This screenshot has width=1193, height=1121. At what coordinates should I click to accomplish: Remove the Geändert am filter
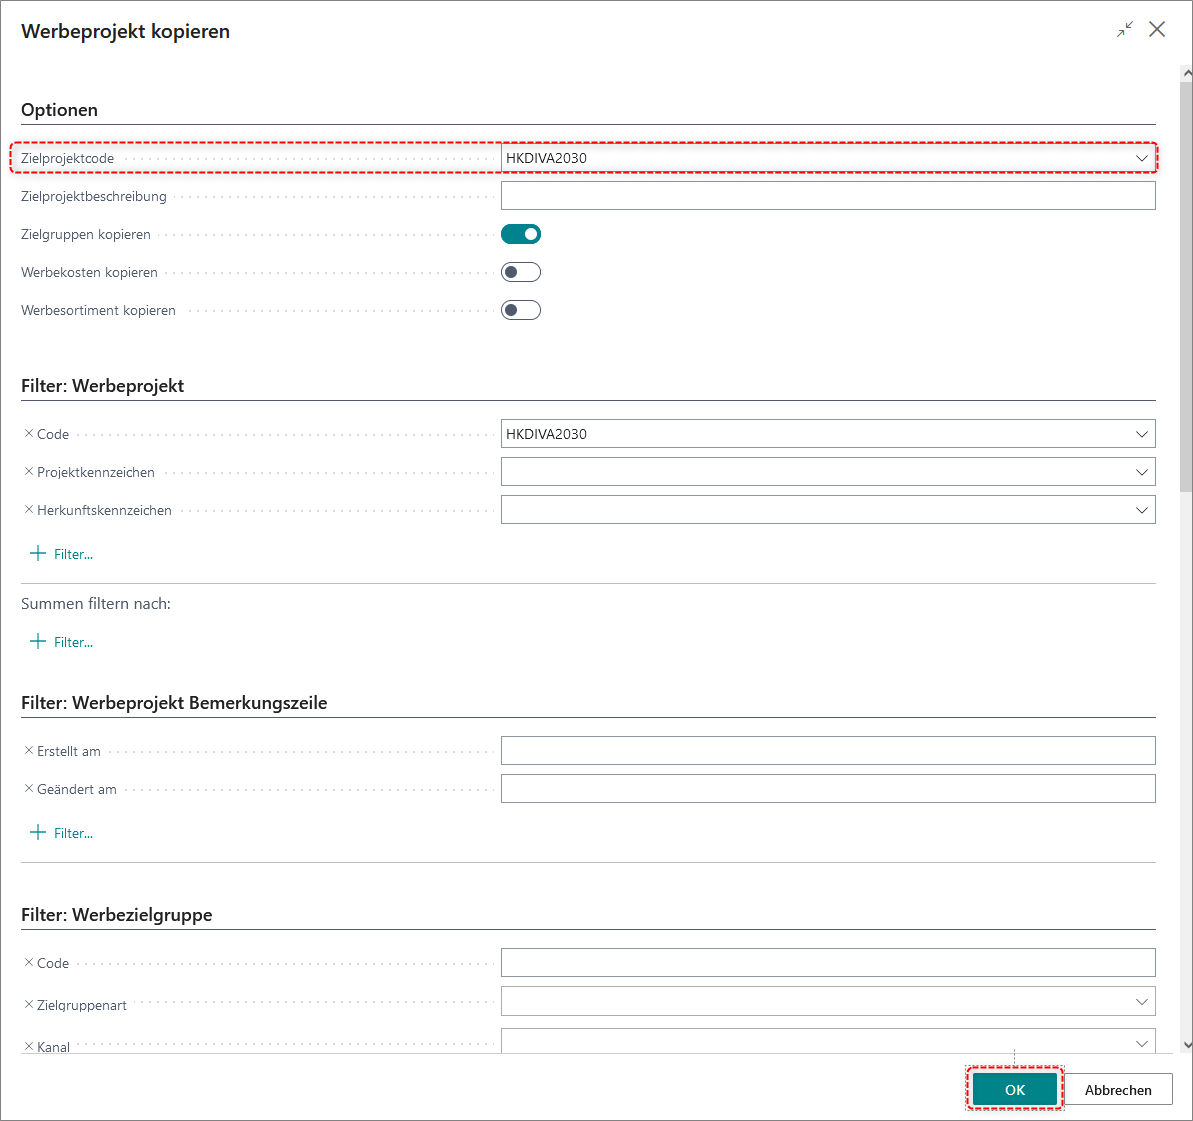(x=29, y=789)
